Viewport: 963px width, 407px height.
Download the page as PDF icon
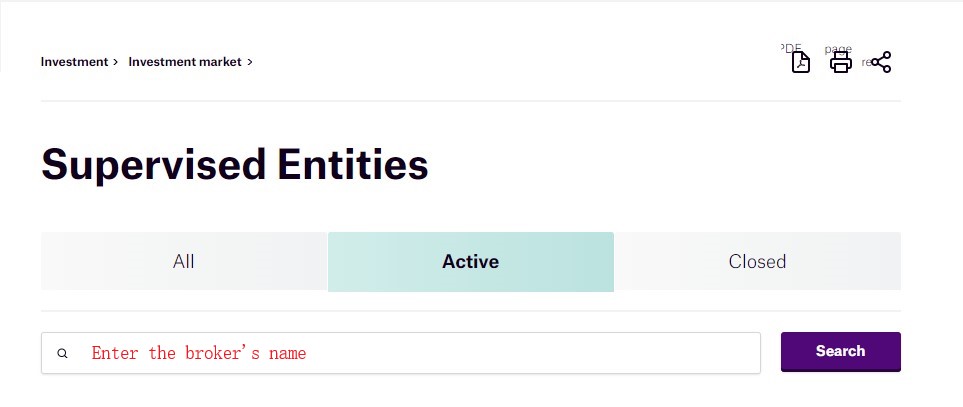click(800, 63)
